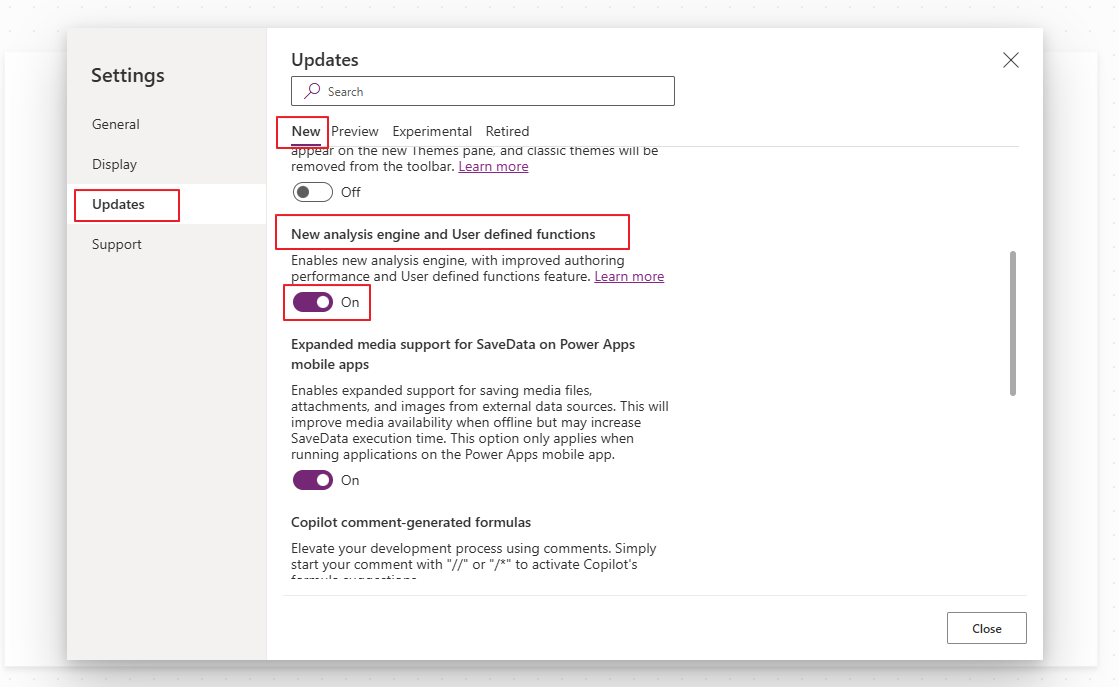
Task: Open the Experimental tab
Action: pyautogui.click(x=432, y=131)
